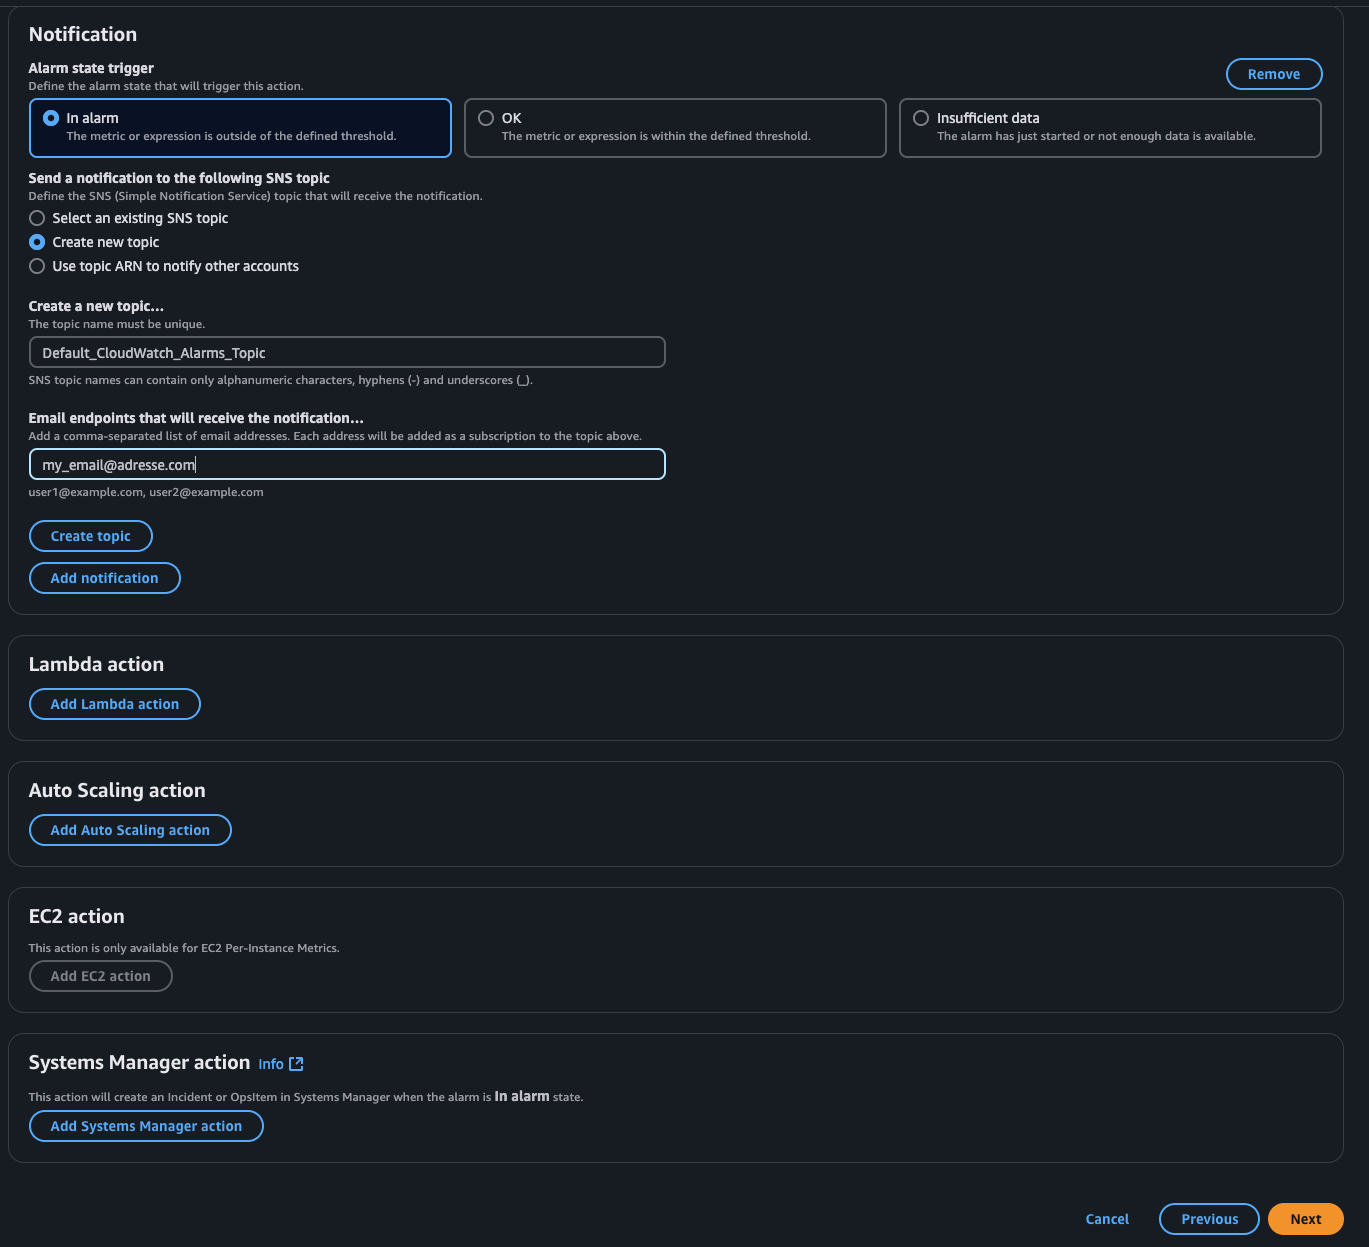Select the Insufficient data state trigger
The width and height of the screenshot is (1369, 1247).
(1110, 128)
